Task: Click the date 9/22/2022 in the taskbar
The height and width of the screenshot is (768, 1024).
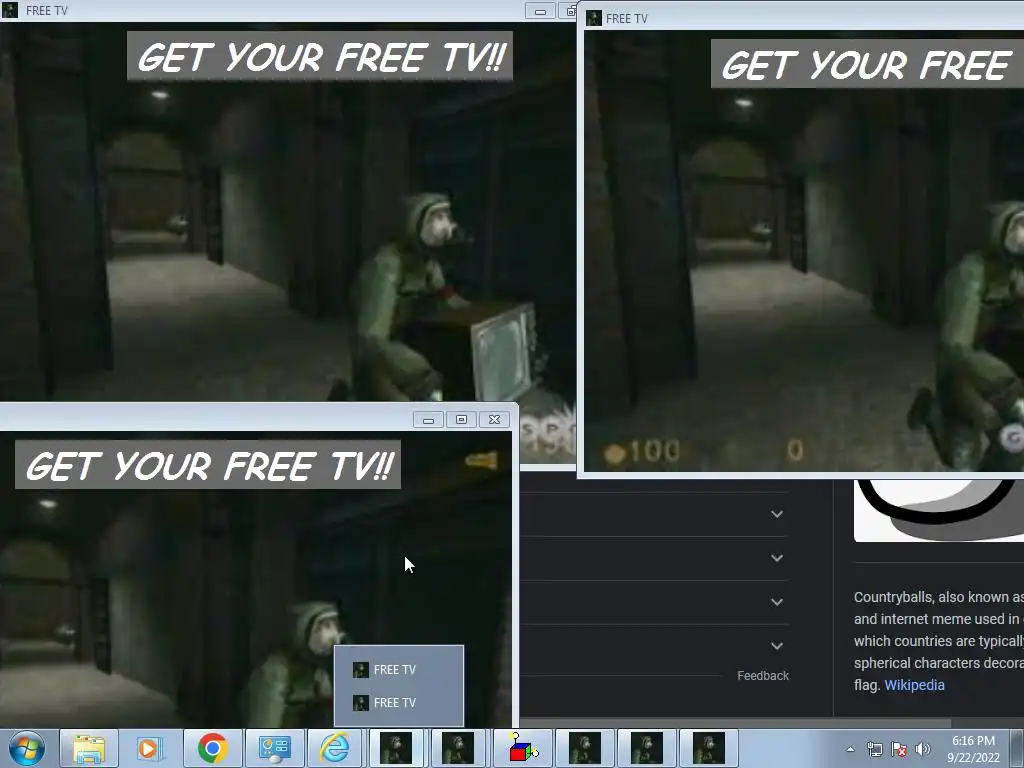Action: [973, 758]
